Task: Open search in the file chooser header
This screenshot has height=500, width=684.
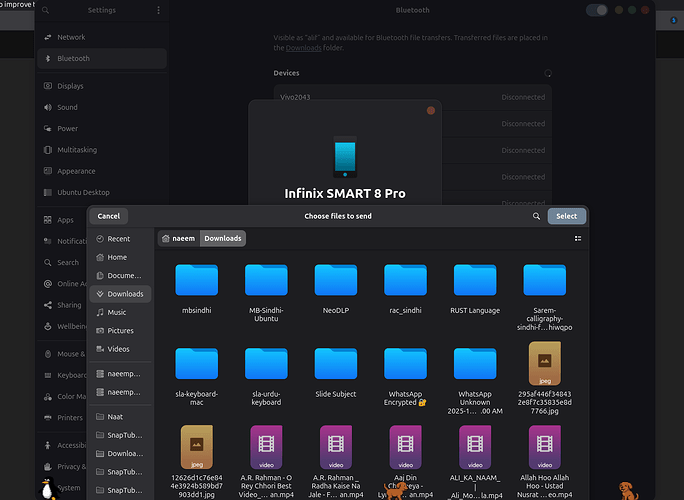Action: (x=536, y=216)
